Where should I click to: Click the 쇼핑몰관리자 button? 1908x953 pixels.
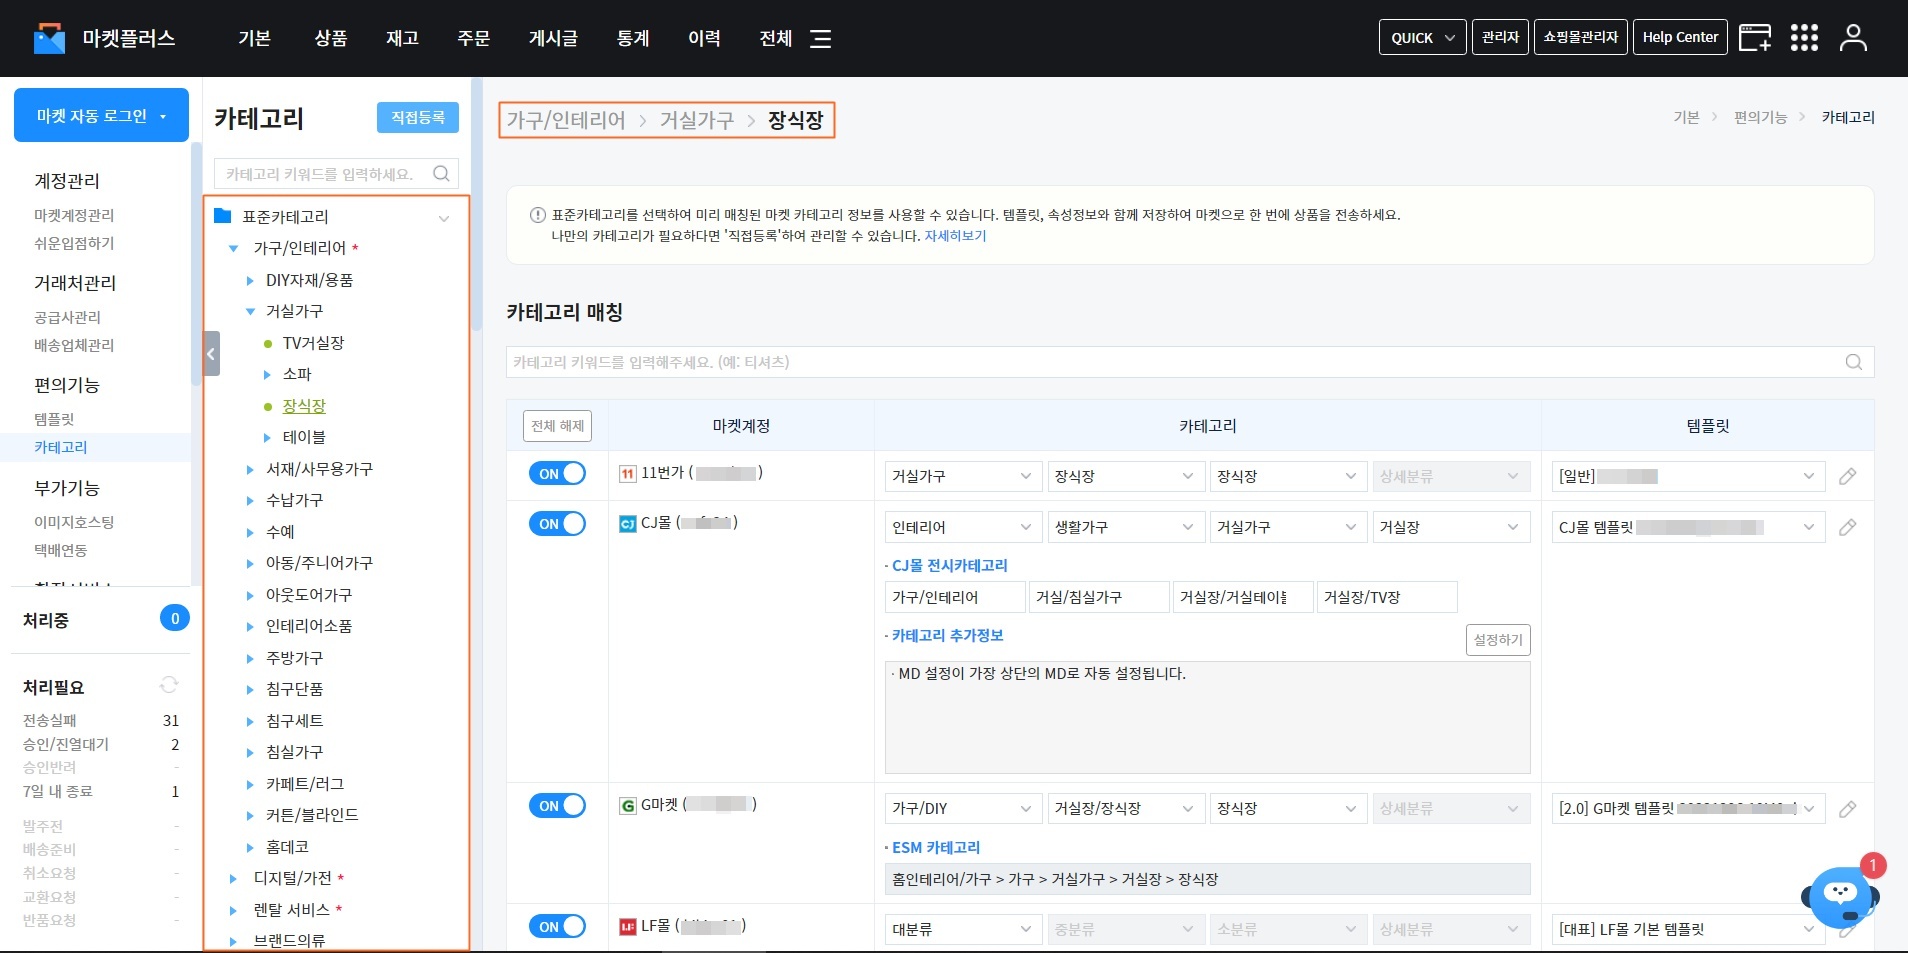pyautogui.click(x=1580, y=38)
